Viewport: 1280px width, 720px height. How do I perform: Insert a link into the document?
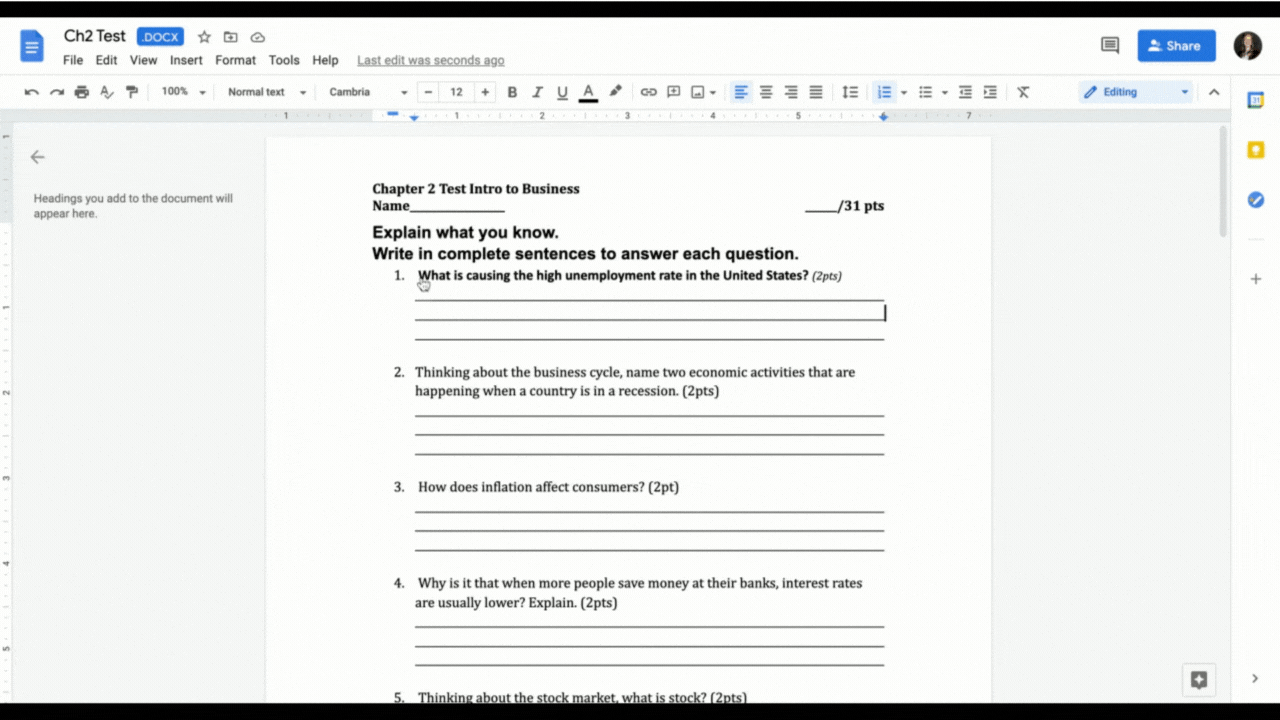pyautogui.click(x=648, y=91)
